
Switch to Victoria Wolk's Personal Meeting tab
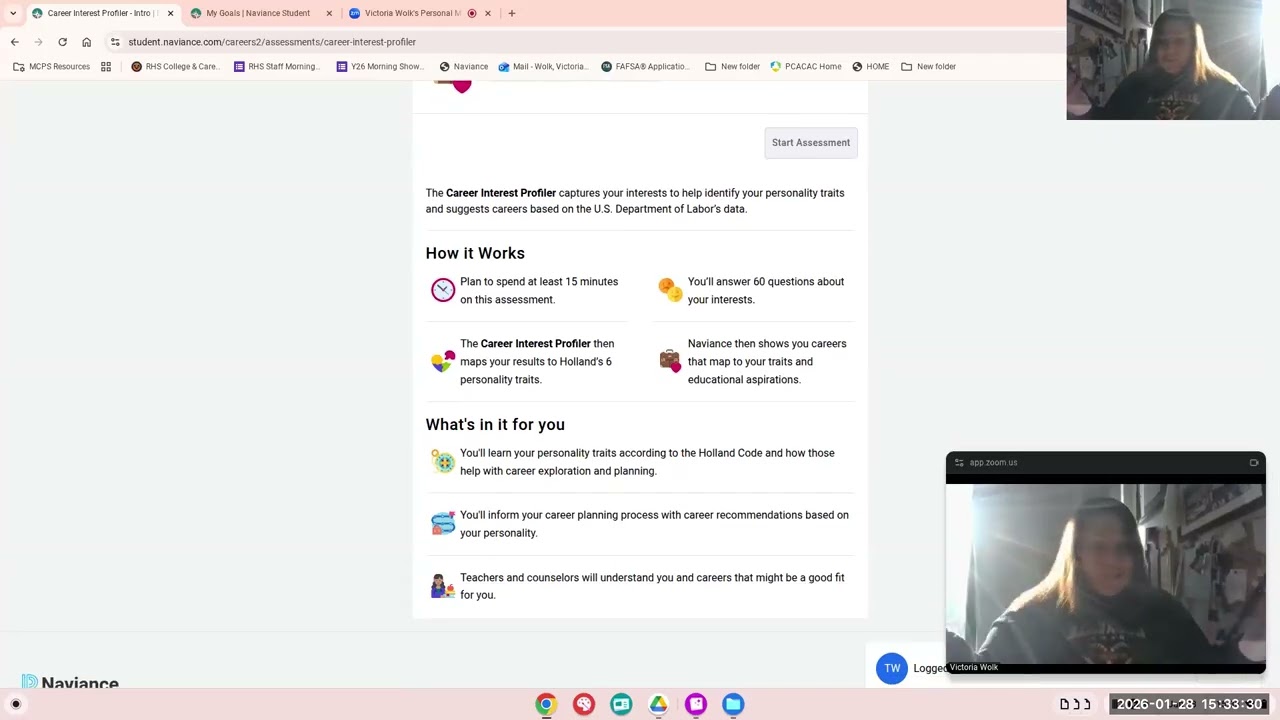pyautogui.click(x=412, y=13)
